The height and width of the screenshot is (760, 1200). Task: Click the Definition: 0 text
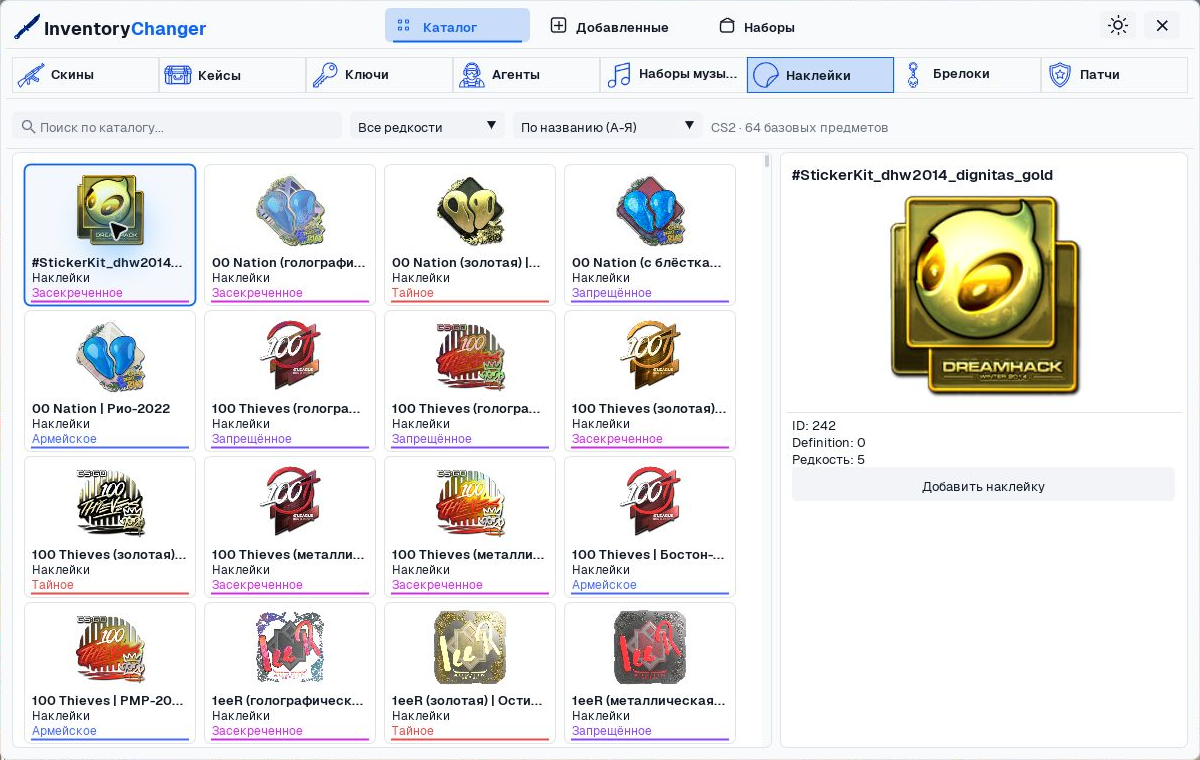[x=829, y=442]
